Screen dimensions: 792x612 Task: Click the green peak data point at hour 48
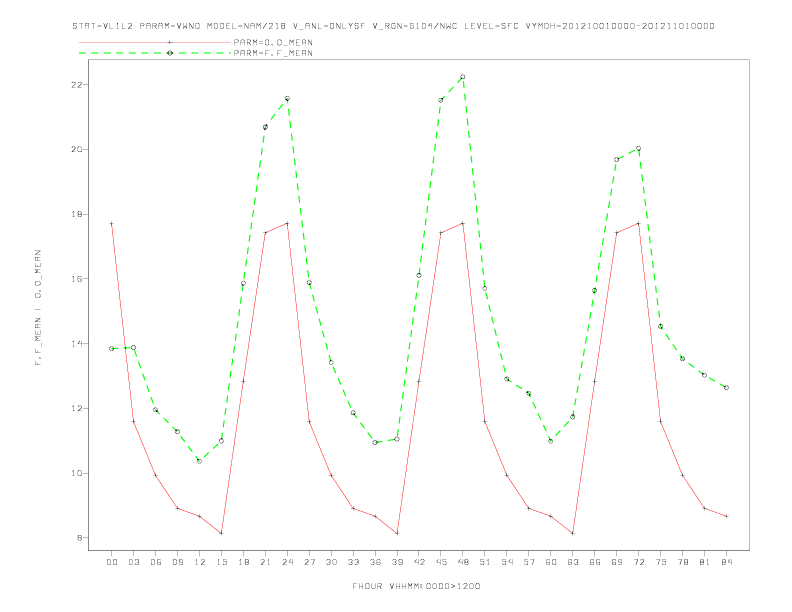pos(463,77)
